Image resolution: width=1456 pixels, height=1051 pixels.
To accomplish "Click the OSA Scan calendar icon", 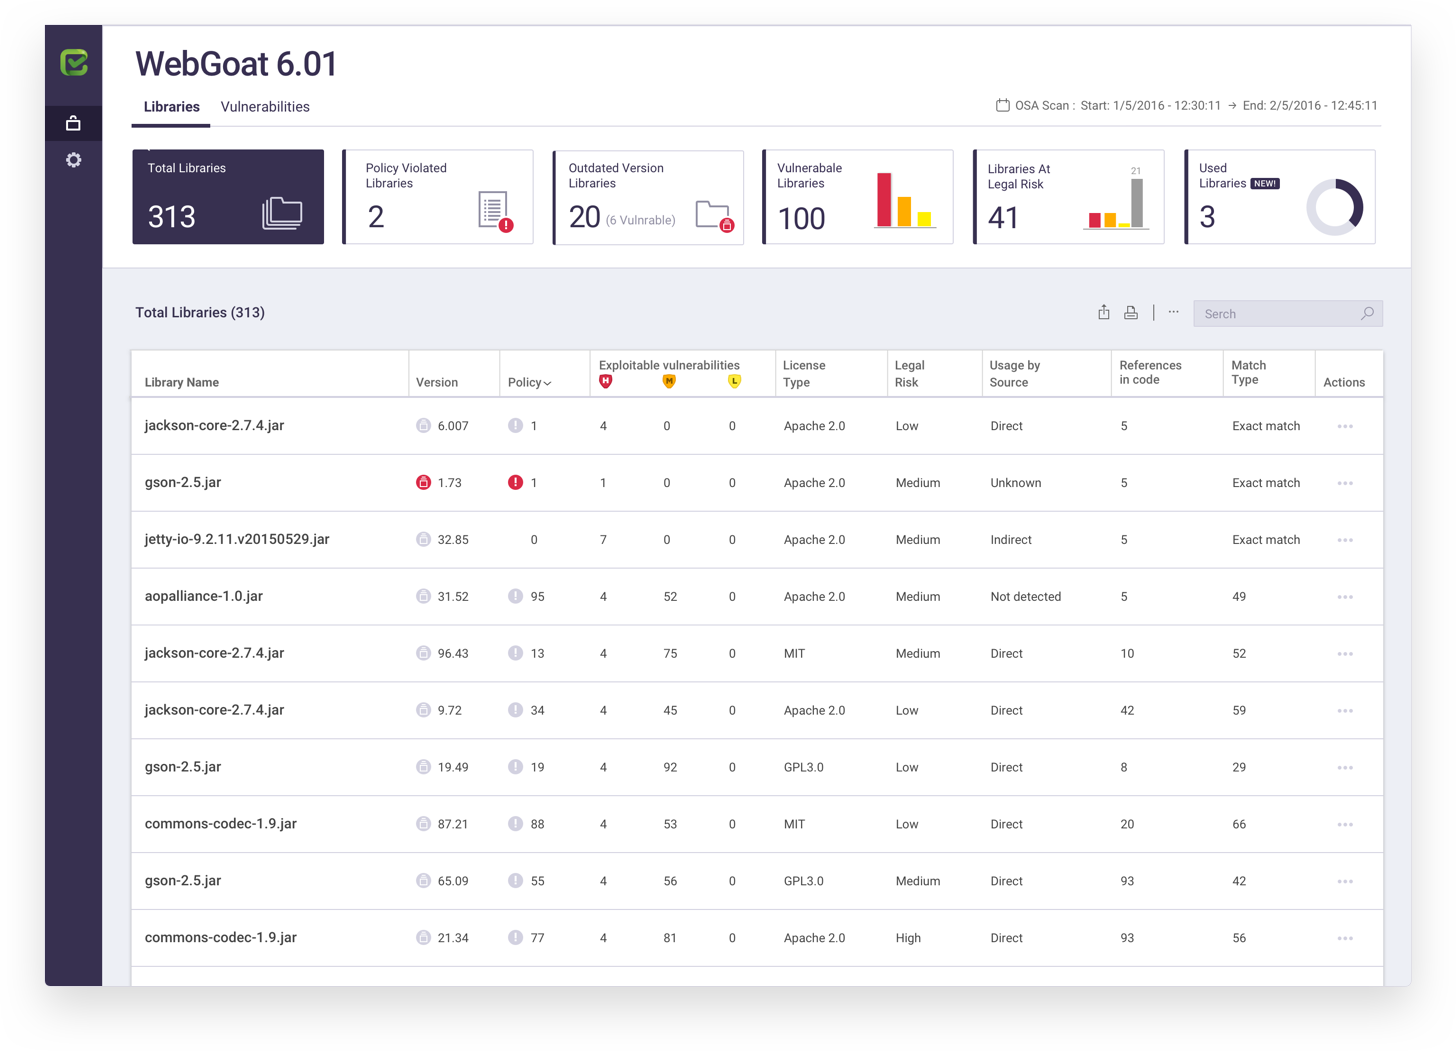I will [x=1002, y=105].
